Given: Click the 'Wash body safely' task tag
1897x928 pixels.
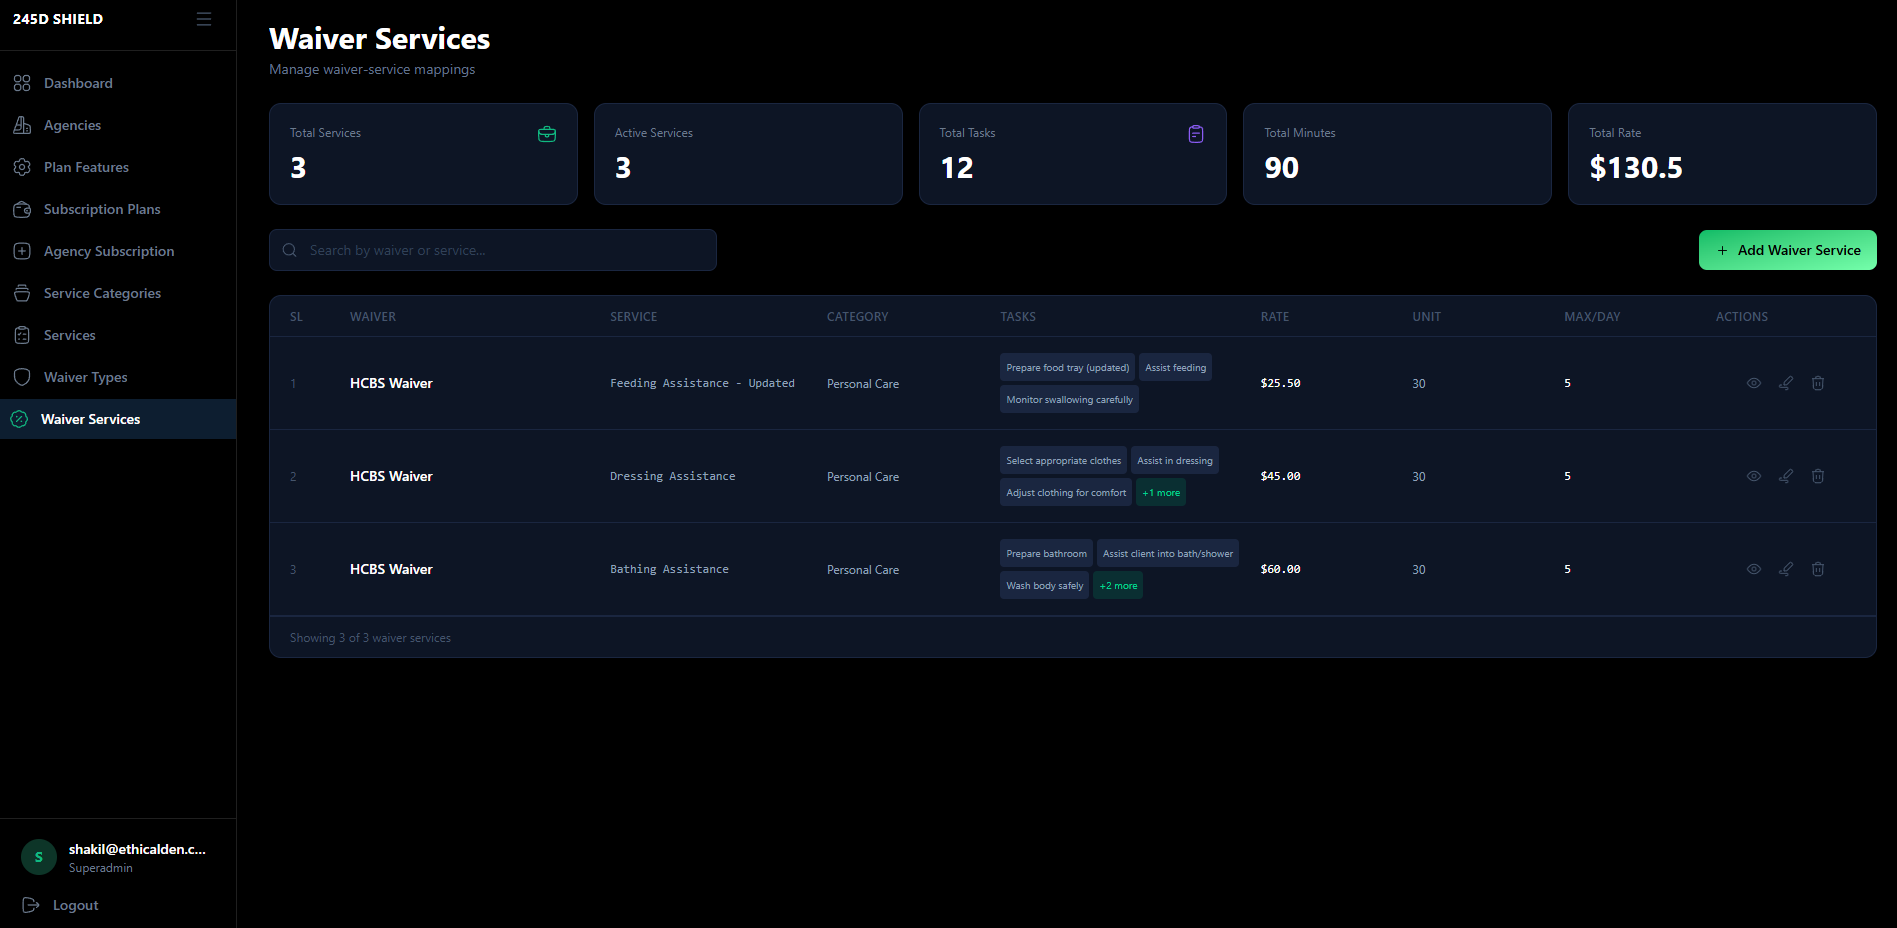Looking at the screenshot, I should click(x=1044, y=585).
